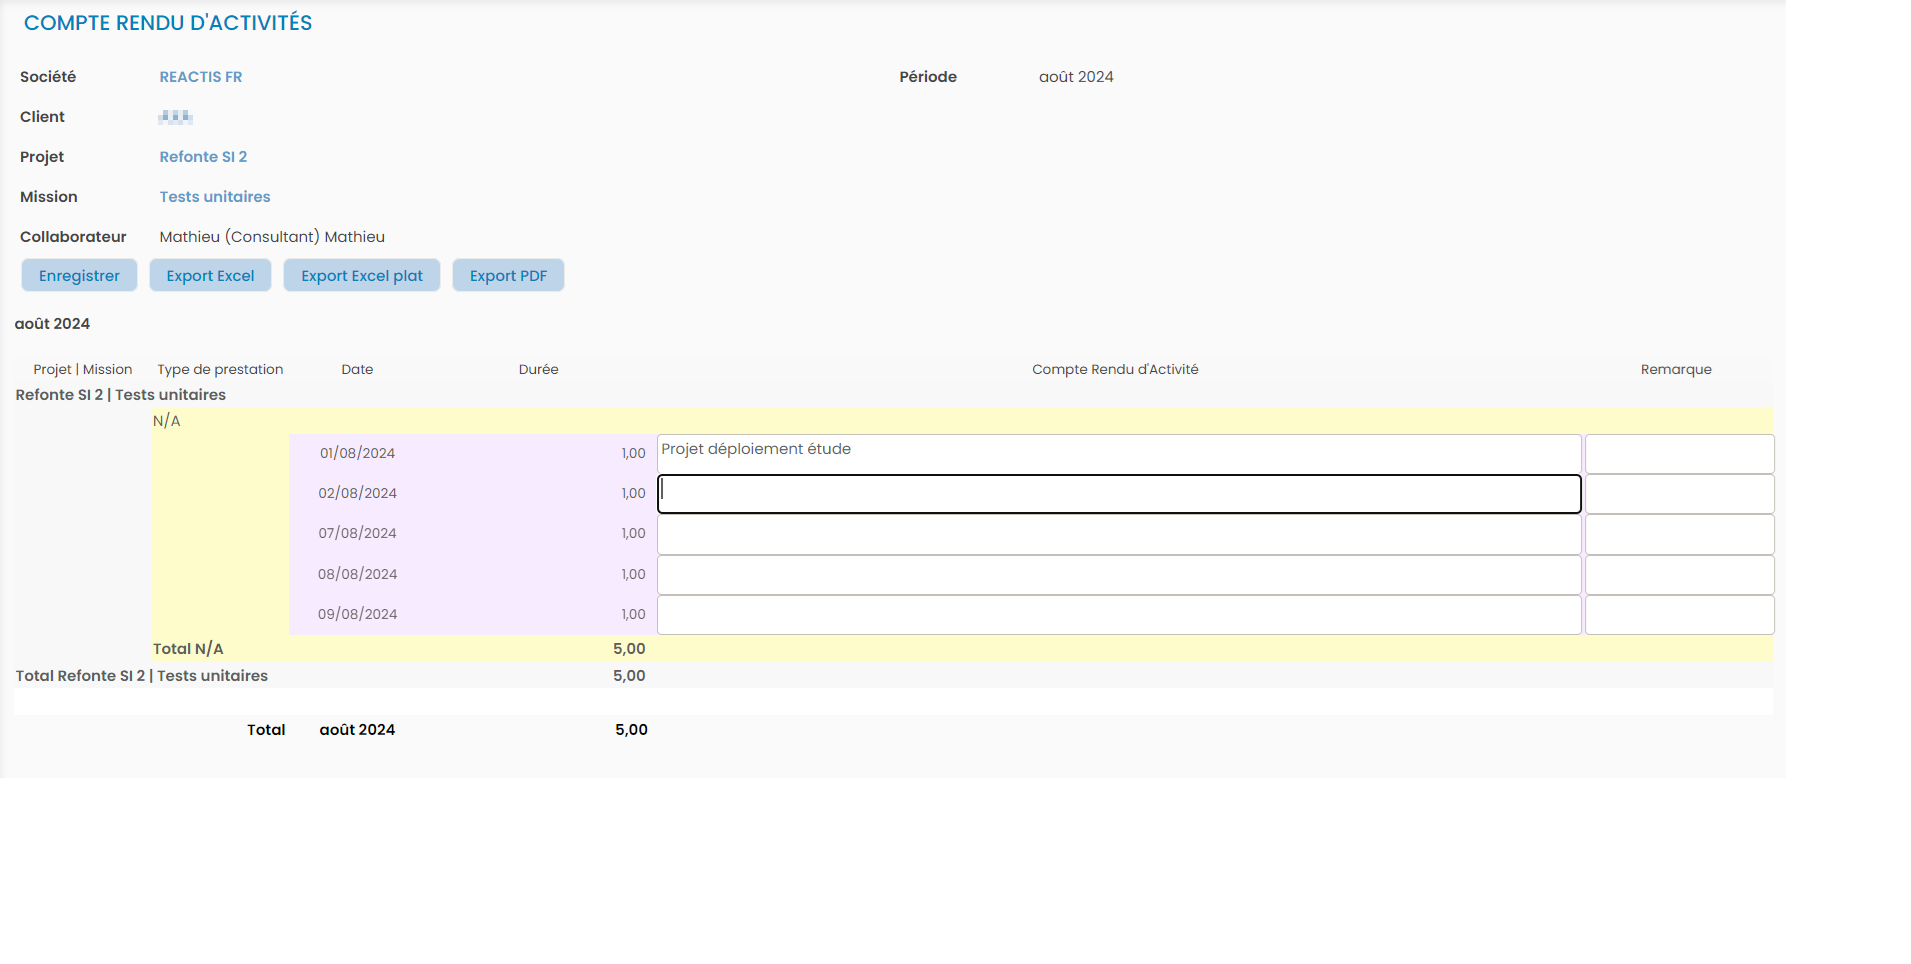
Task: Click the Remarque field for 08/08/2024
Action: click(x=1679, y=575)
